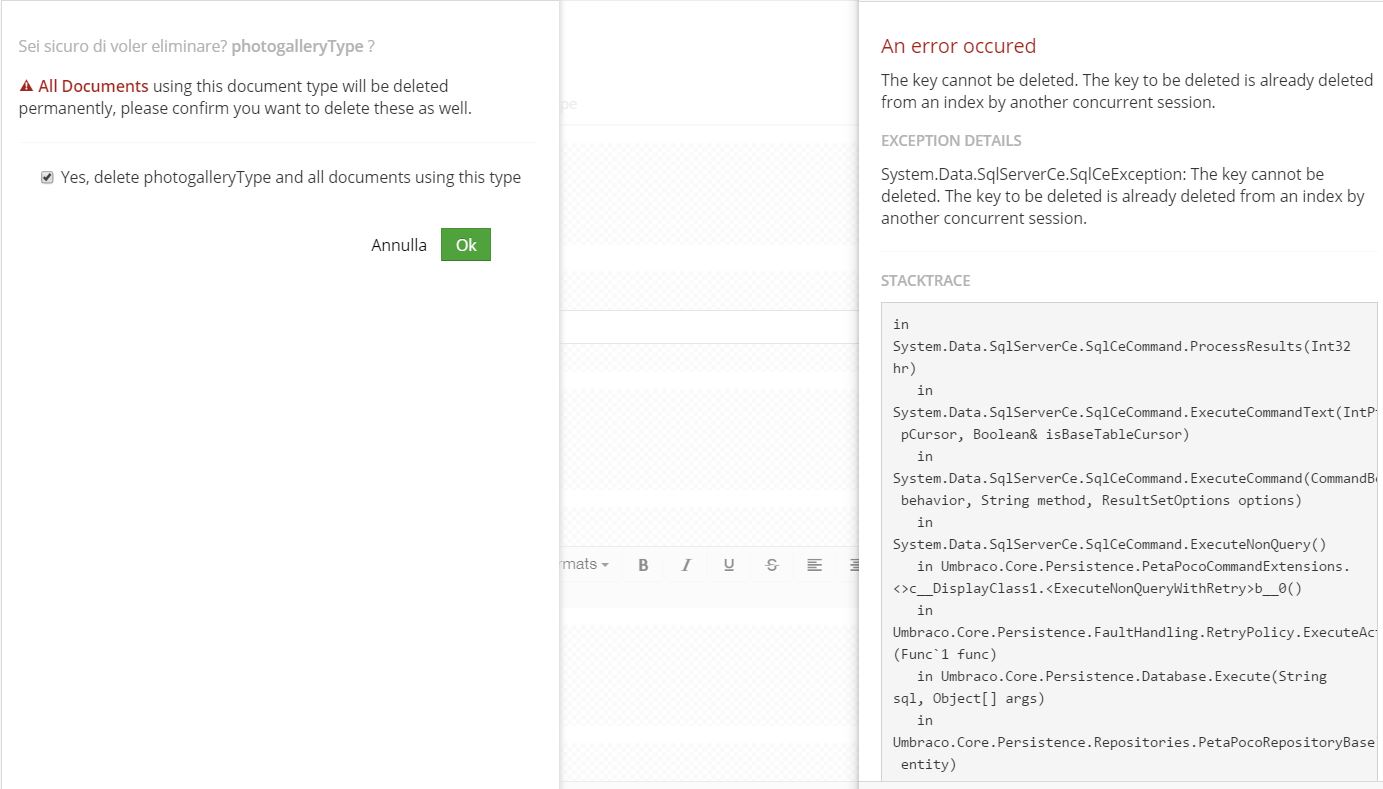Click the EXCEPTION DETAILS section label
Image resolution: width=1383 pixels, height=789 pixels.
[951, 141]
